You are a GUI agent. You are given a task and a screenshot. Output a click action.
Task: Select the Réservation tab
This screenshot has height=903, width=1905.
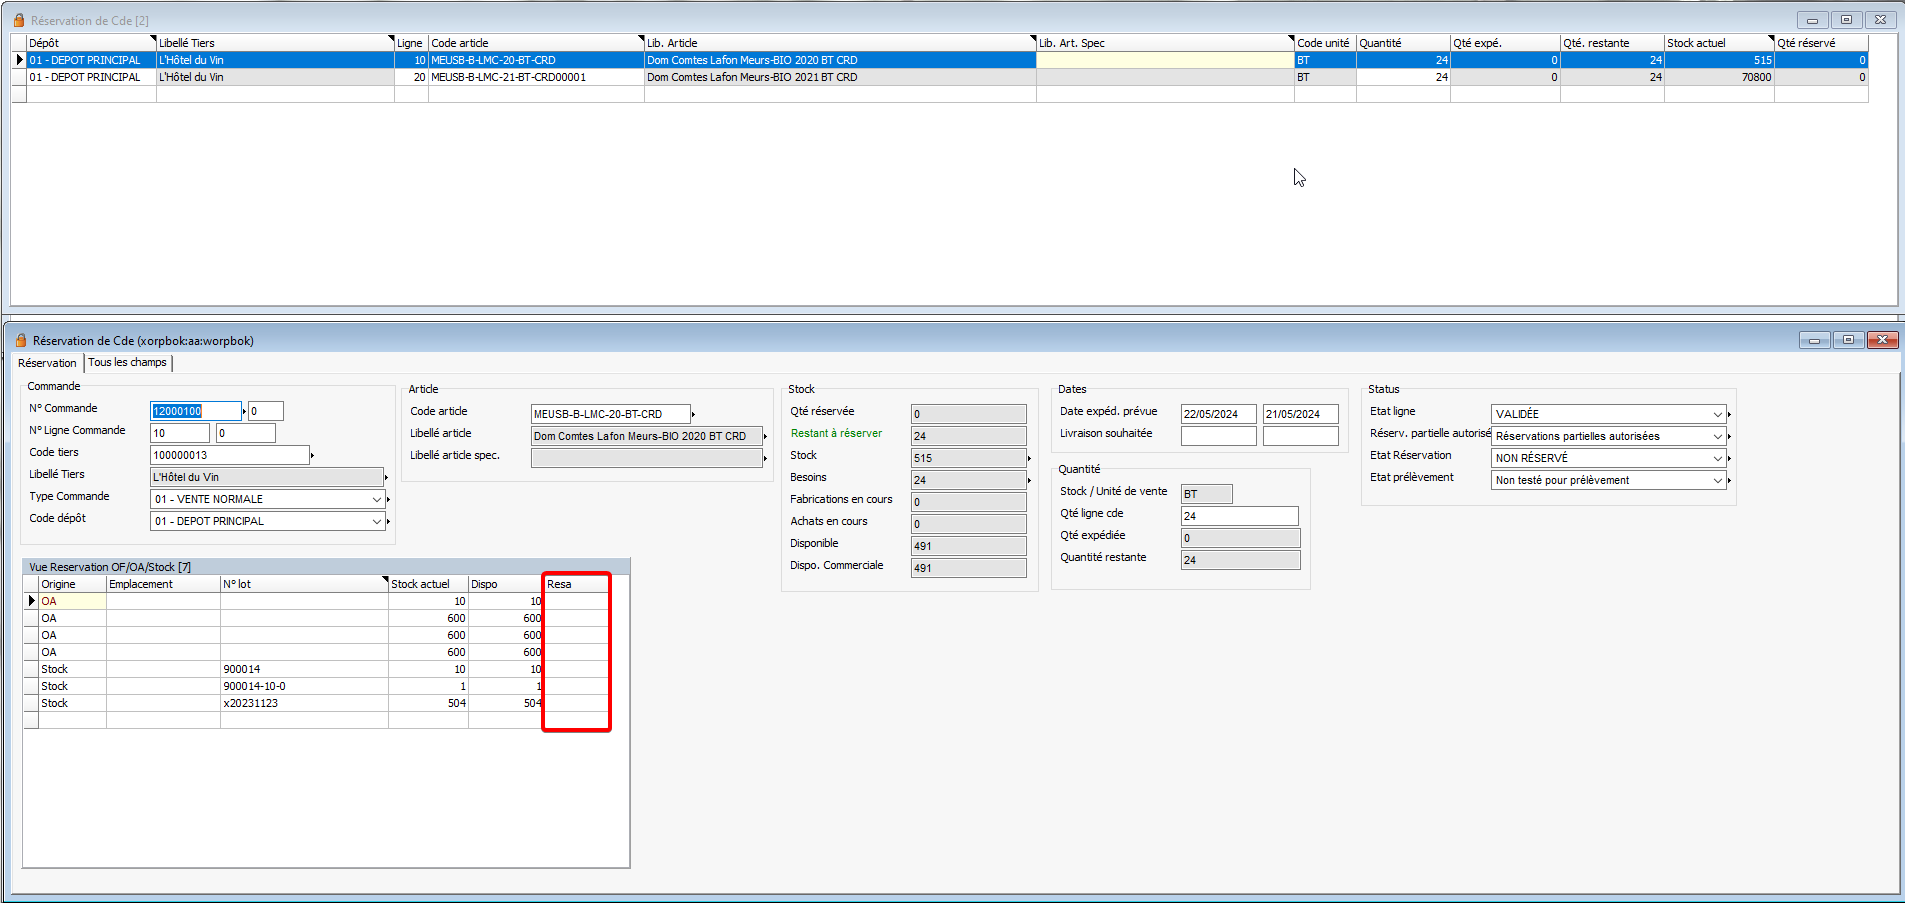(47, 363)
